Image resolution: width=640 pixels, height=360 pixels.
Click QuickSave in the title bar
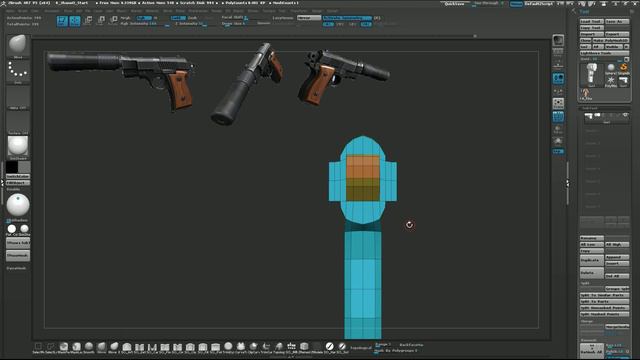click(x=454, y=4)
